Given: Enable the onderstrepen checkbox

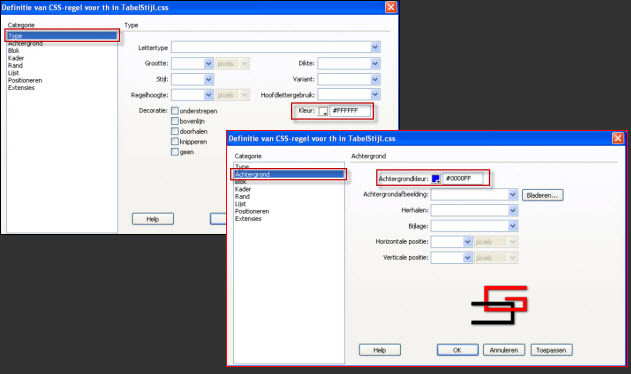Looking at the screenshot, I should [x=175, y=111].
